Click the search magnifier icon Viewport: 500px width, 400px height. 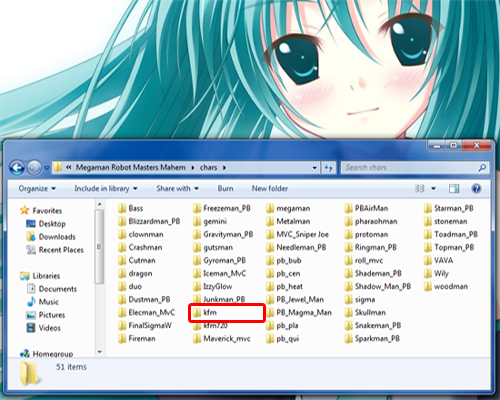pyautogui.click(x=482, y=167)
